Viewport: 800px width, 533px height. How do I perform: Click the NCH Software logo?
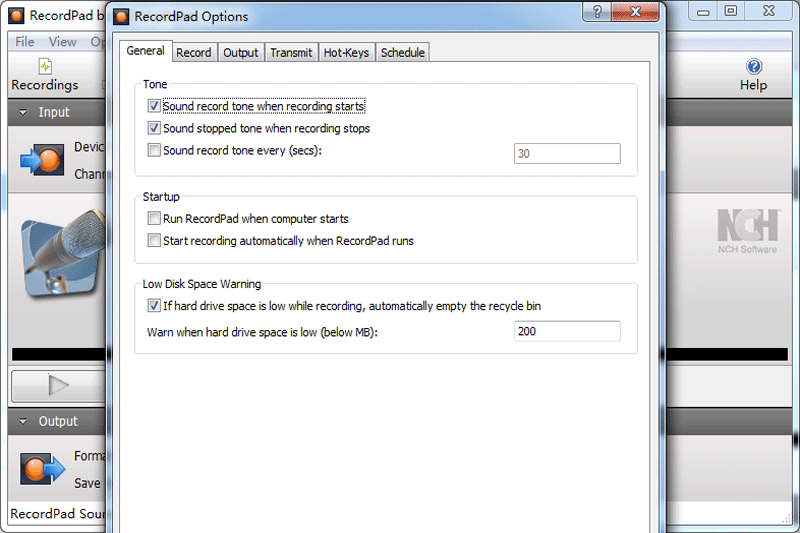click(748, 231)
